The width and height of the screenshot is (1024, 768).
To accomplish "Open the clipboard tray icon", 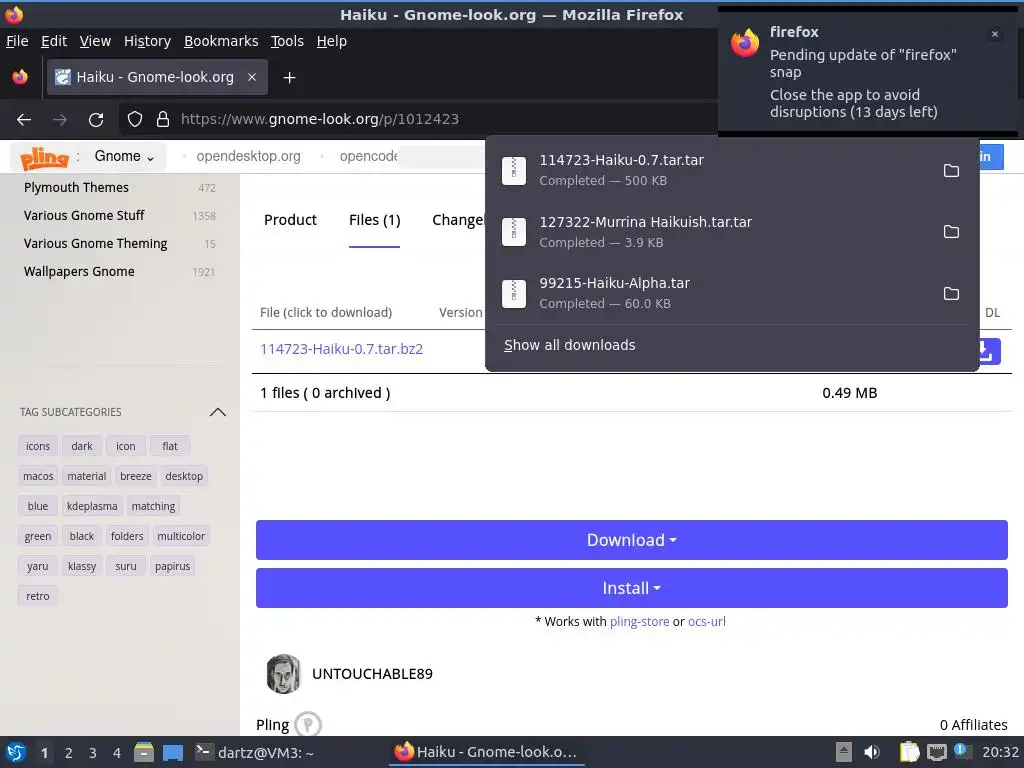I will [x=908, y=752].
